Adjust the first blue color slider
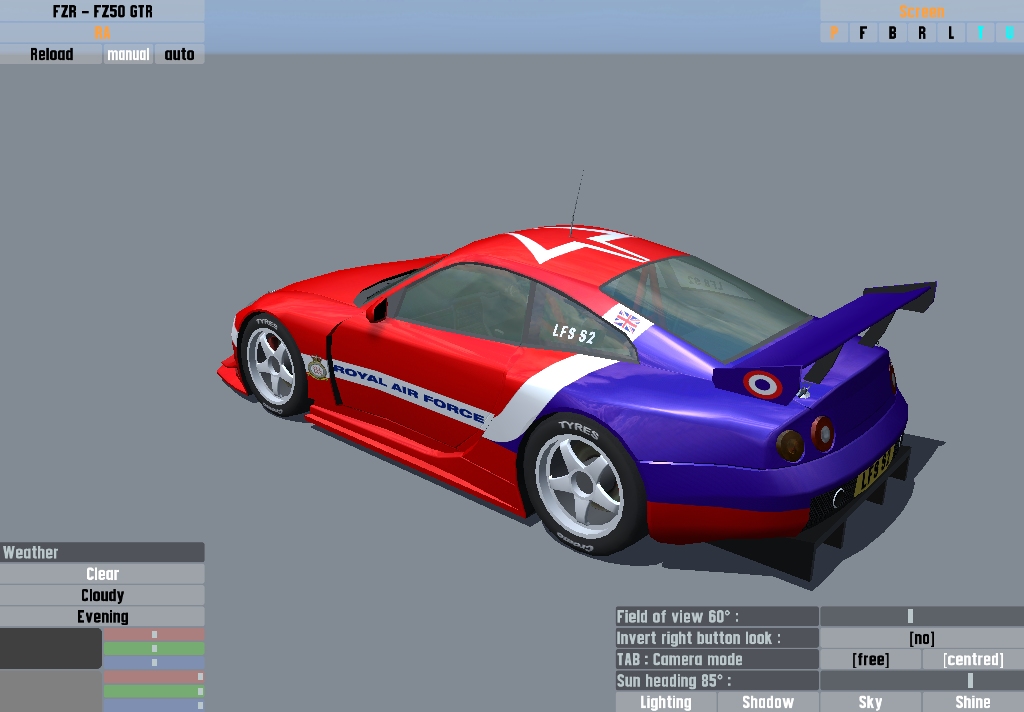1024x712 pixels. (x=154, y=662)
